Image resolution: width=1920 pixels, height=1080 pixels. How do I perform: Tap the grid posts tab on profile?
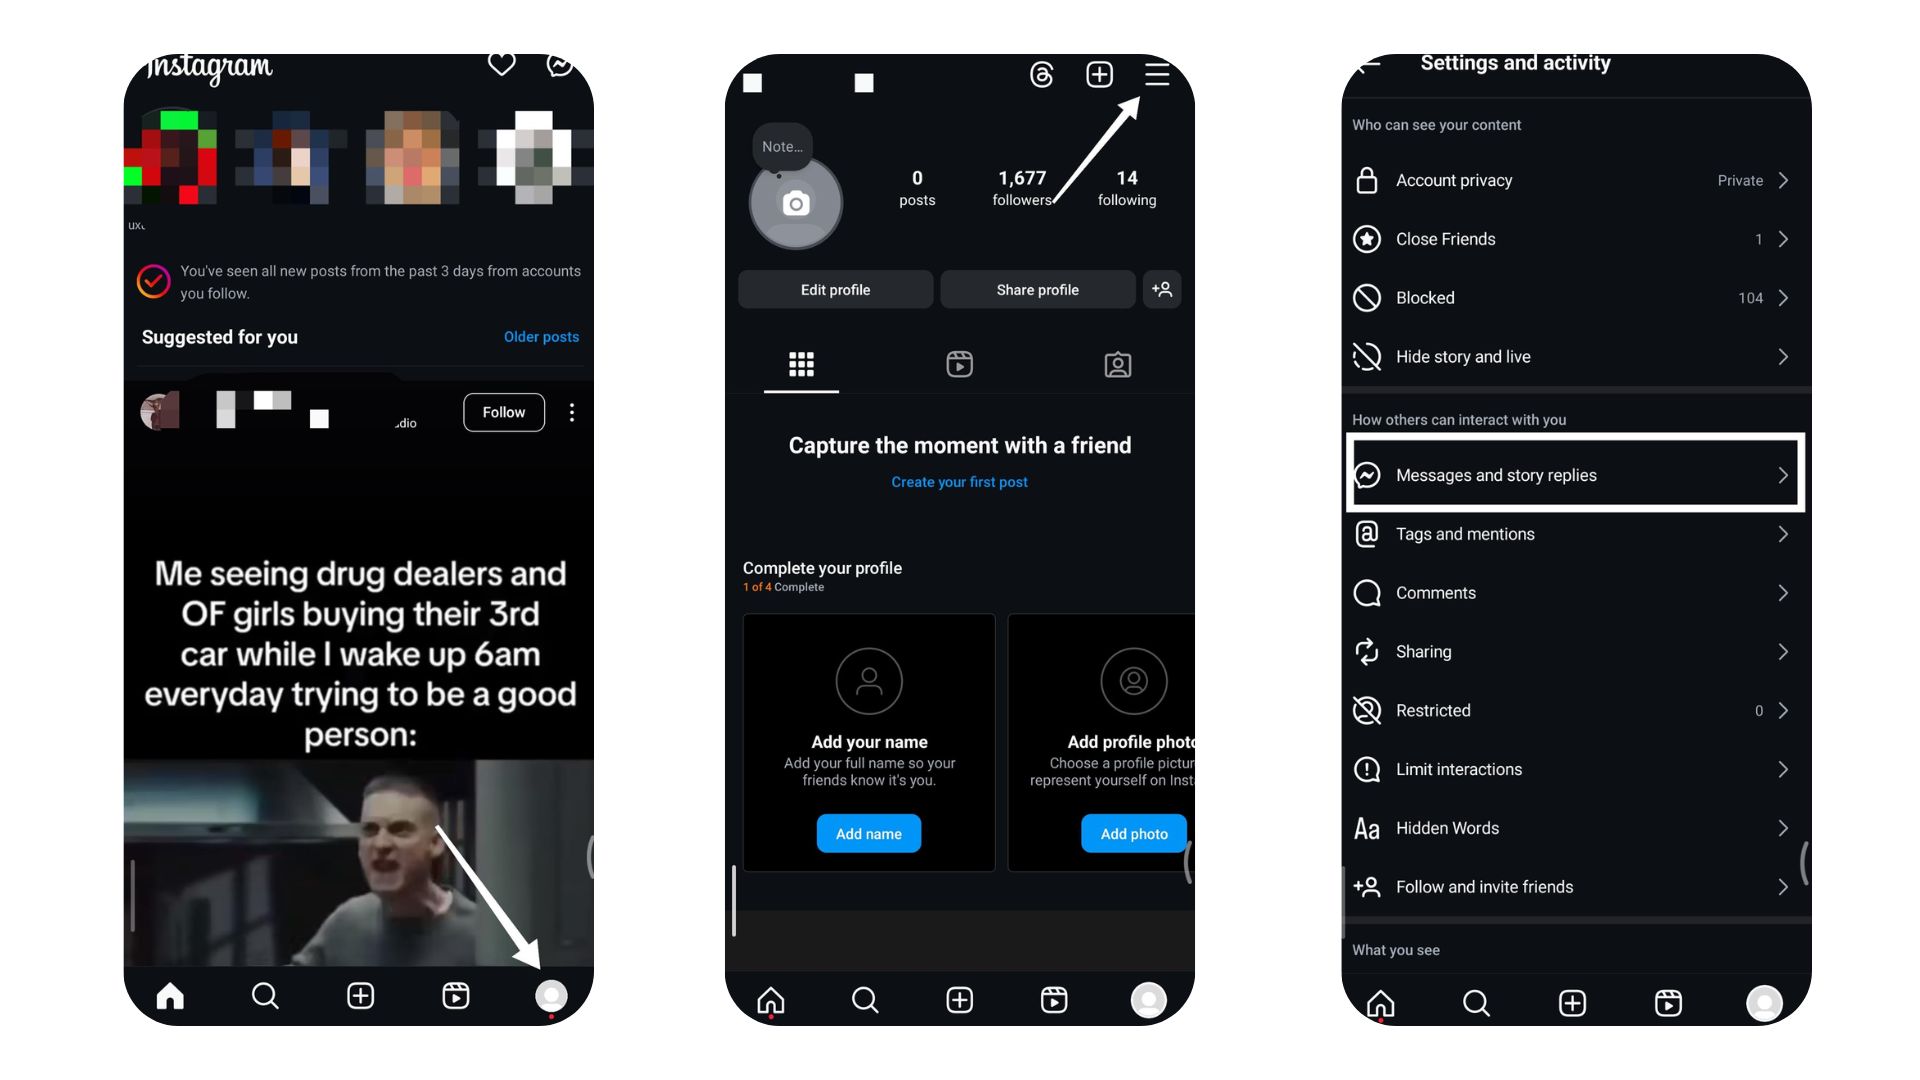pos(802,363)
